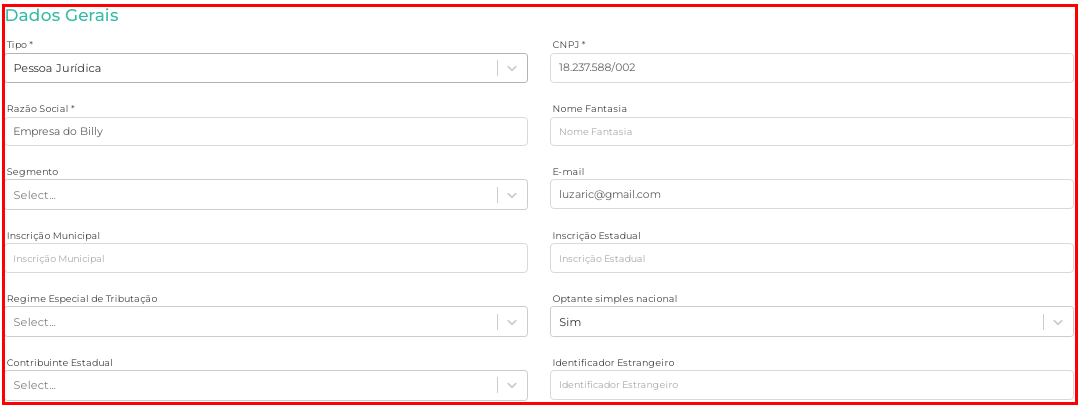
Task: Open the Tipo field showing Pessoa Jurídica
Action: [250, 68]
